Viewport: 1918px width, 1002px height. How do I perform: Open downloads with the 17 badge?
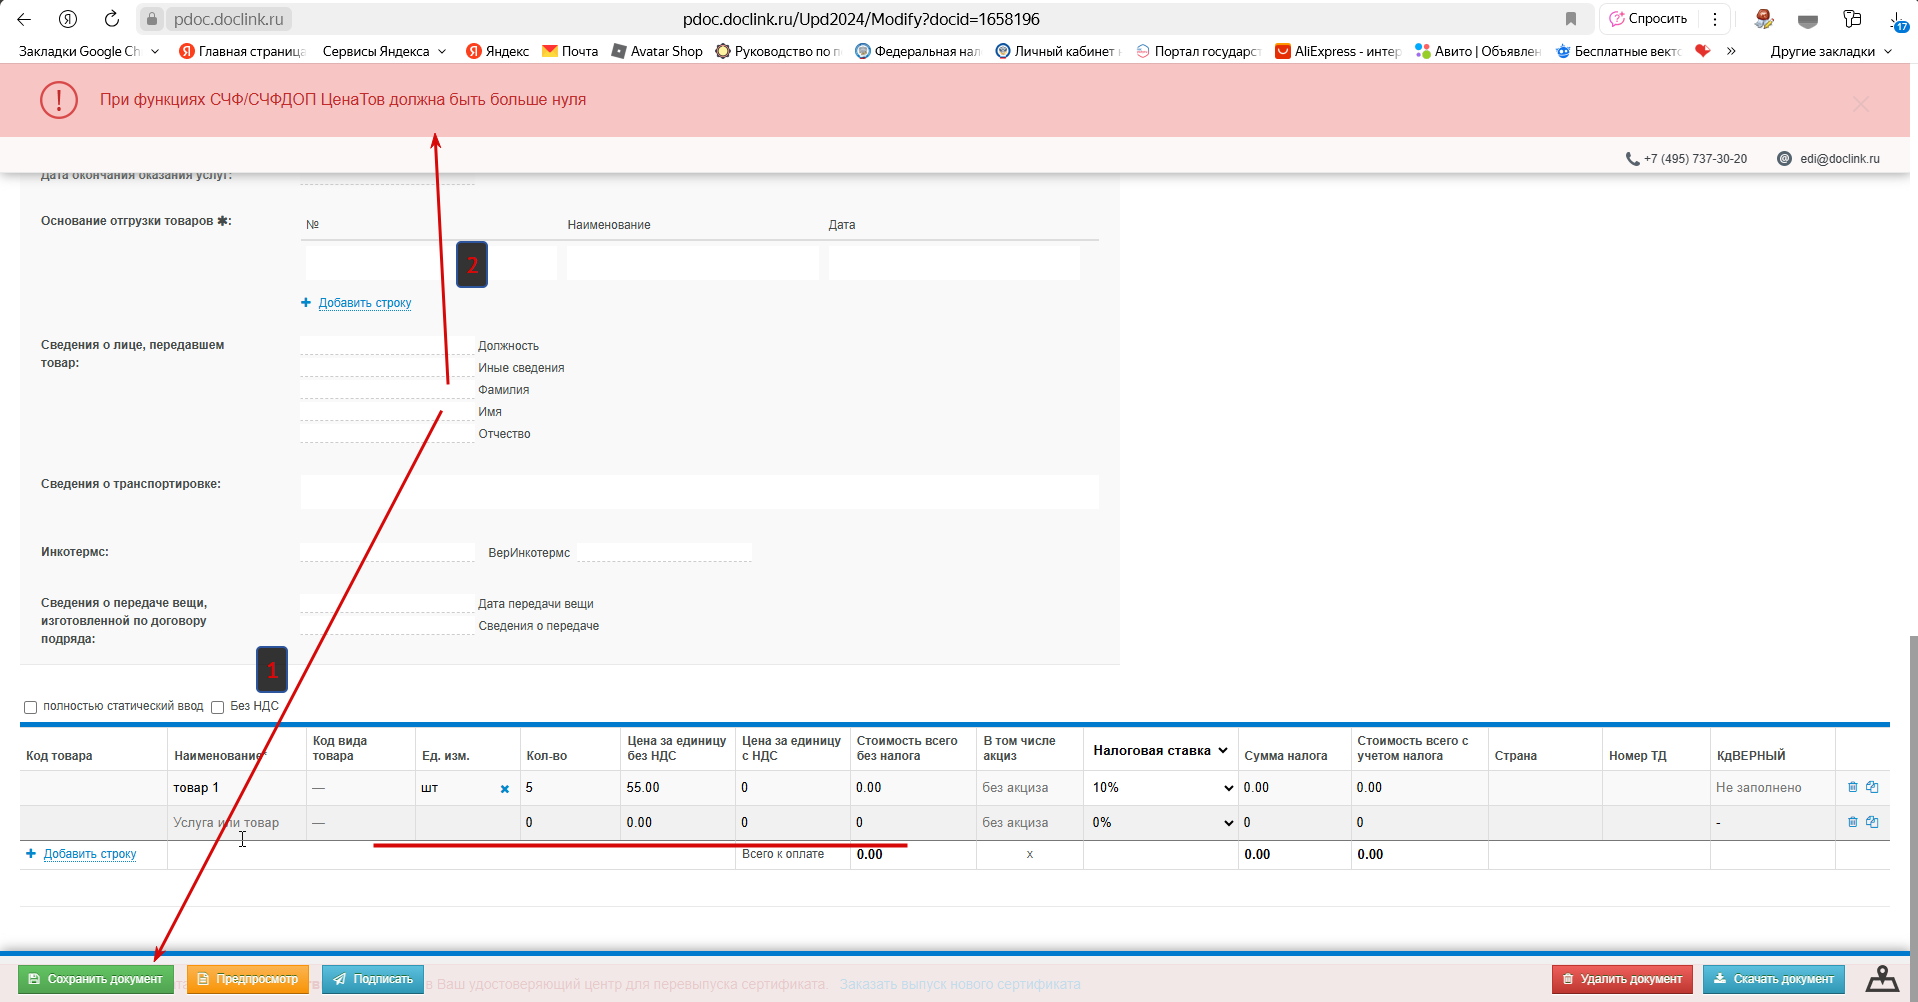coord(1898,21)
